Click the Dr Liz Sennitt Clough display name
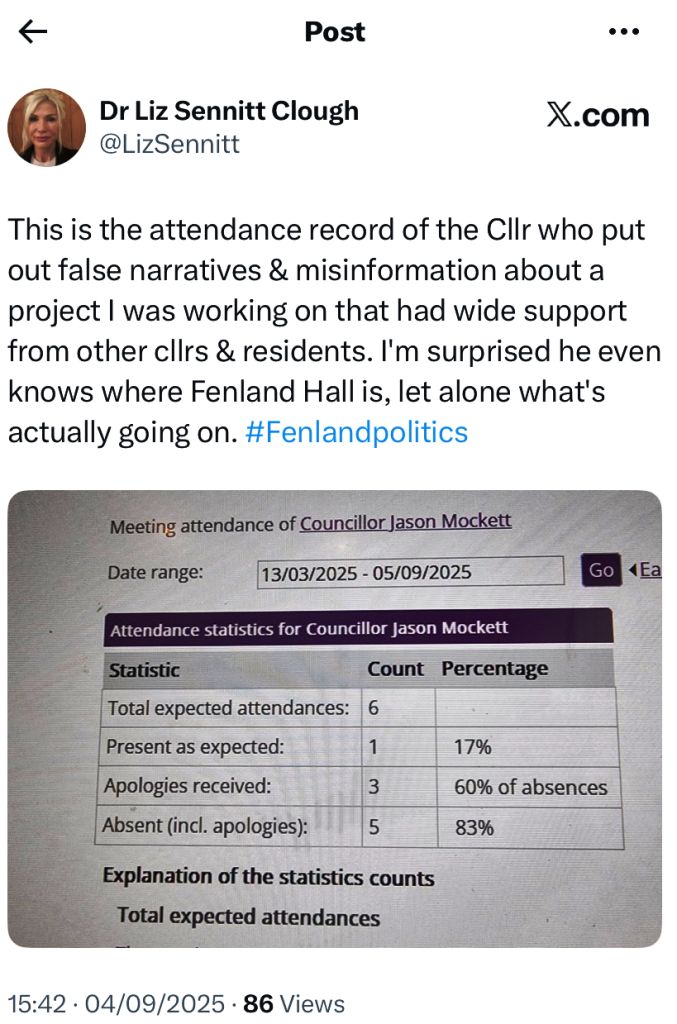This screenshot has height=1024, width=677. (229, 111)
